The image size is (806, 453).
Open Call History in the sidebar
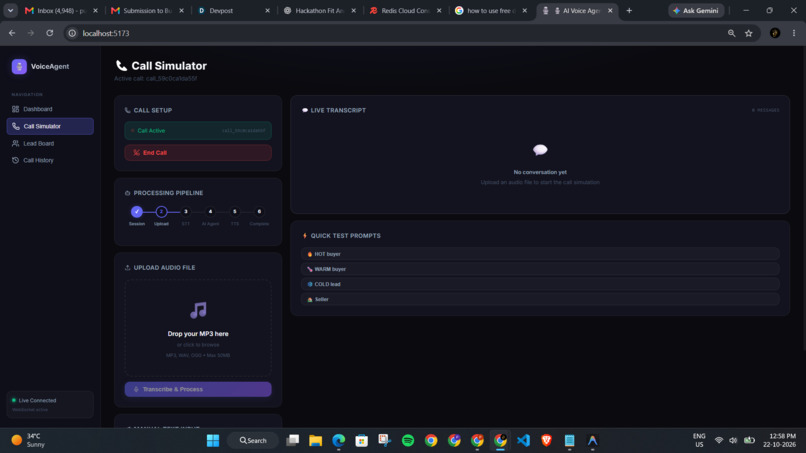point(50,160)
